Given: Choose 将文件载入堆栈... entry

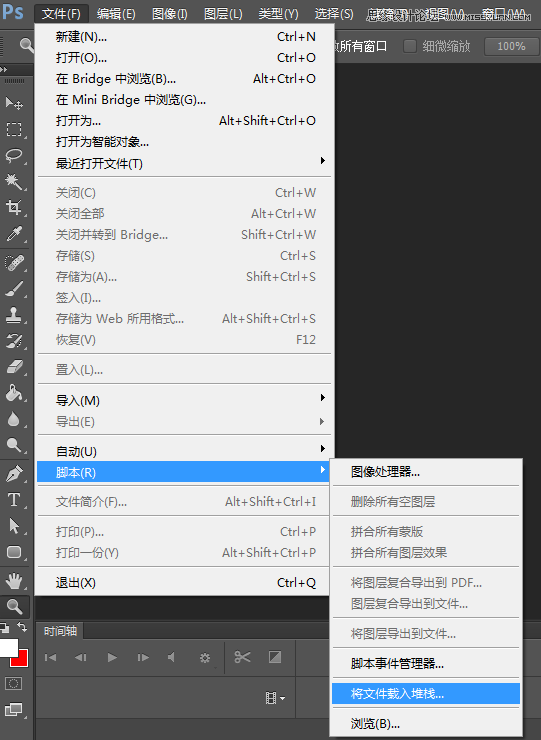Looking at the screenshot, I should tap(426, 694).
